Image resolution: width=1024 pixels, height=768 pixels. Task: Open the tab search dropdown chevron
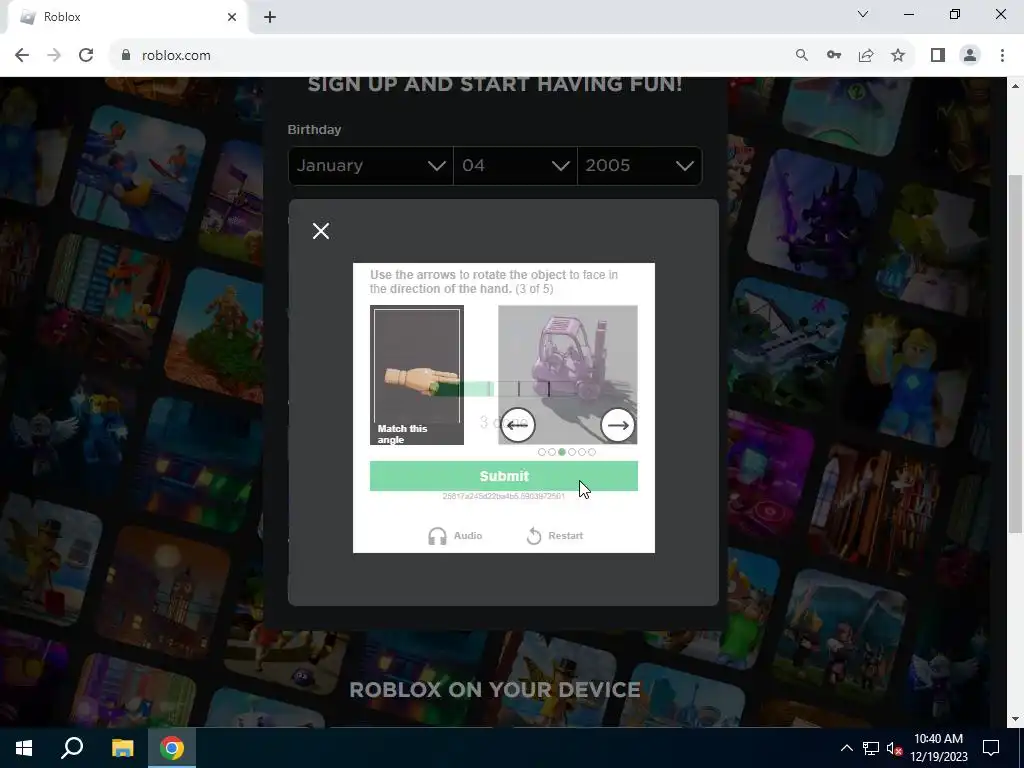(x=863, y=14)
